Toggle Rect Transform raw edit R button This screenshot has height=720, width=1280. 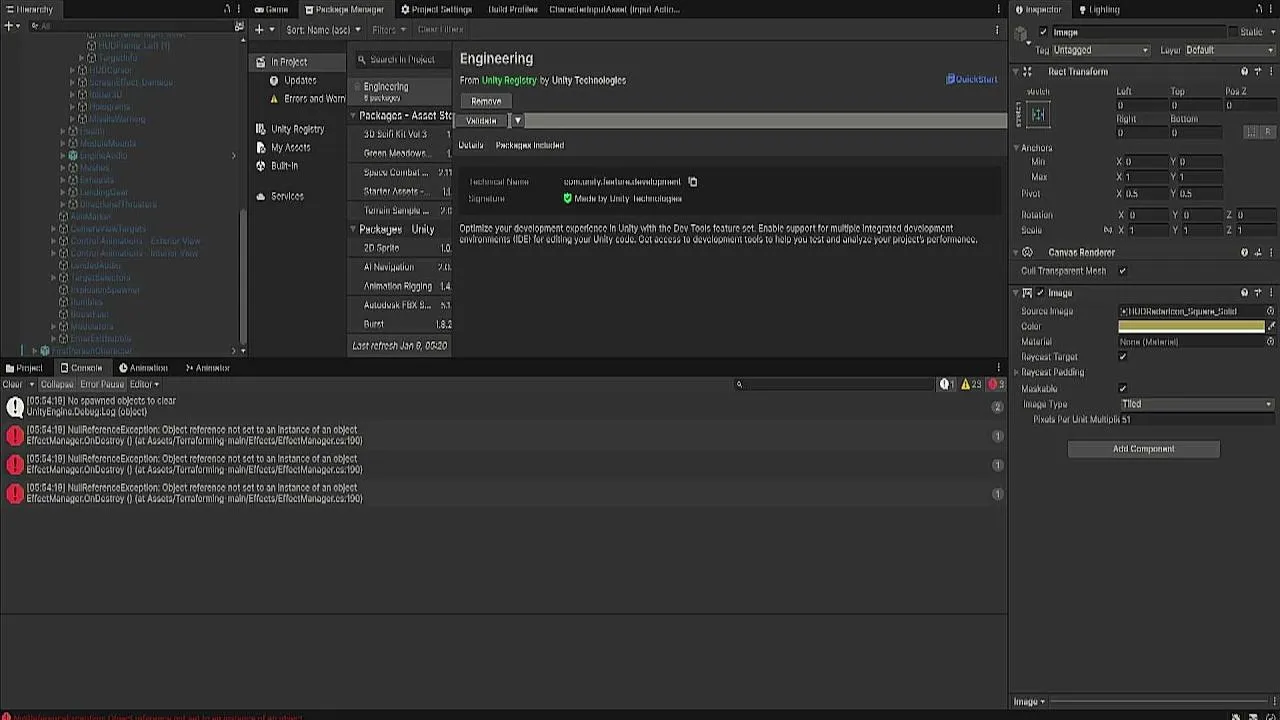[1267, 132]
